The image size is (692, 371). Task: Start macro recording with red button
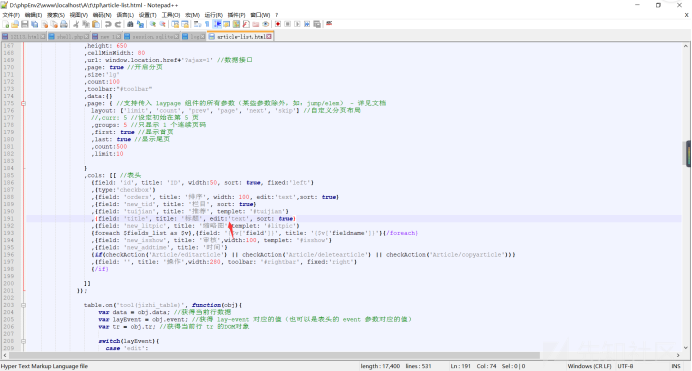tap(278, 24)
